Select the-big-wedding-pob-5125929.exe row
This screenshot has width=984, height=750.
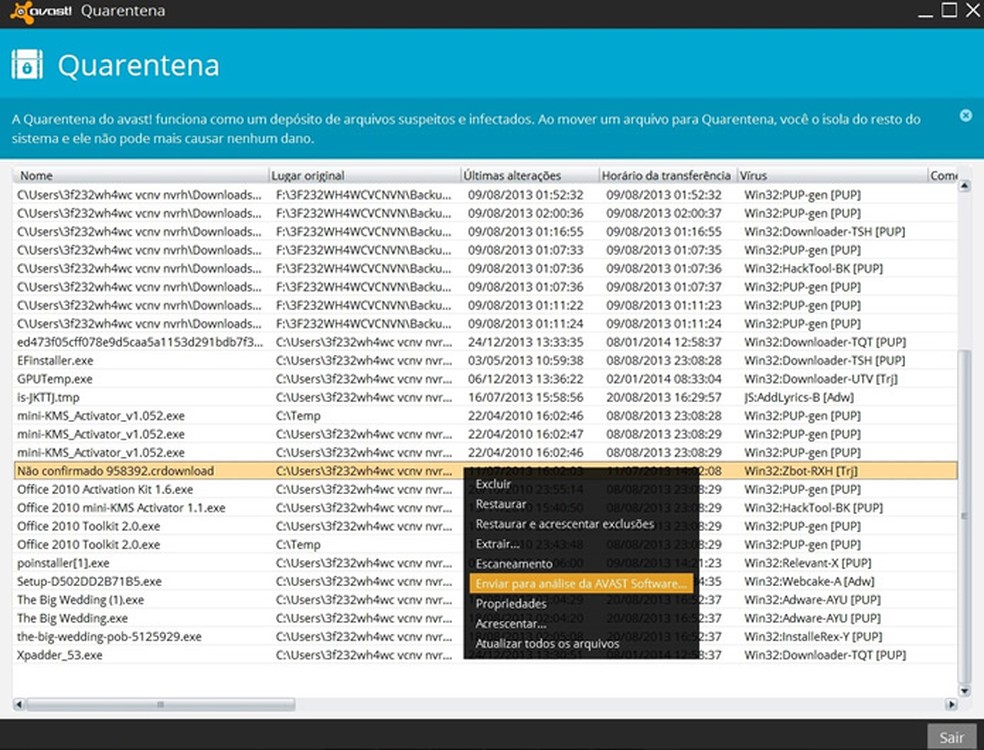485,636
